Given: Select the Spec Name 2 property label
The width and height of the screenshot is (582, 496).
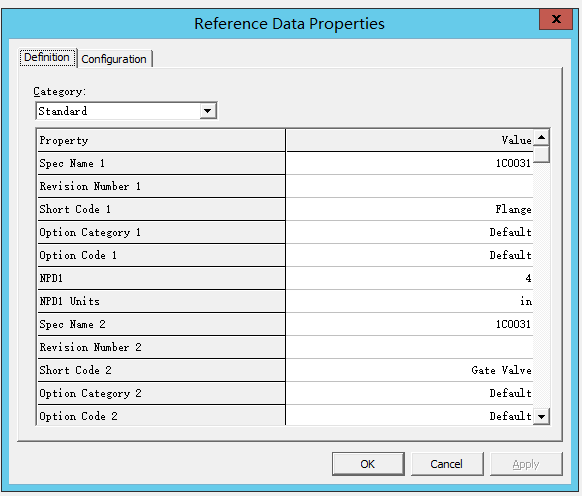Looking at the screenshot, I should point(161,324).
